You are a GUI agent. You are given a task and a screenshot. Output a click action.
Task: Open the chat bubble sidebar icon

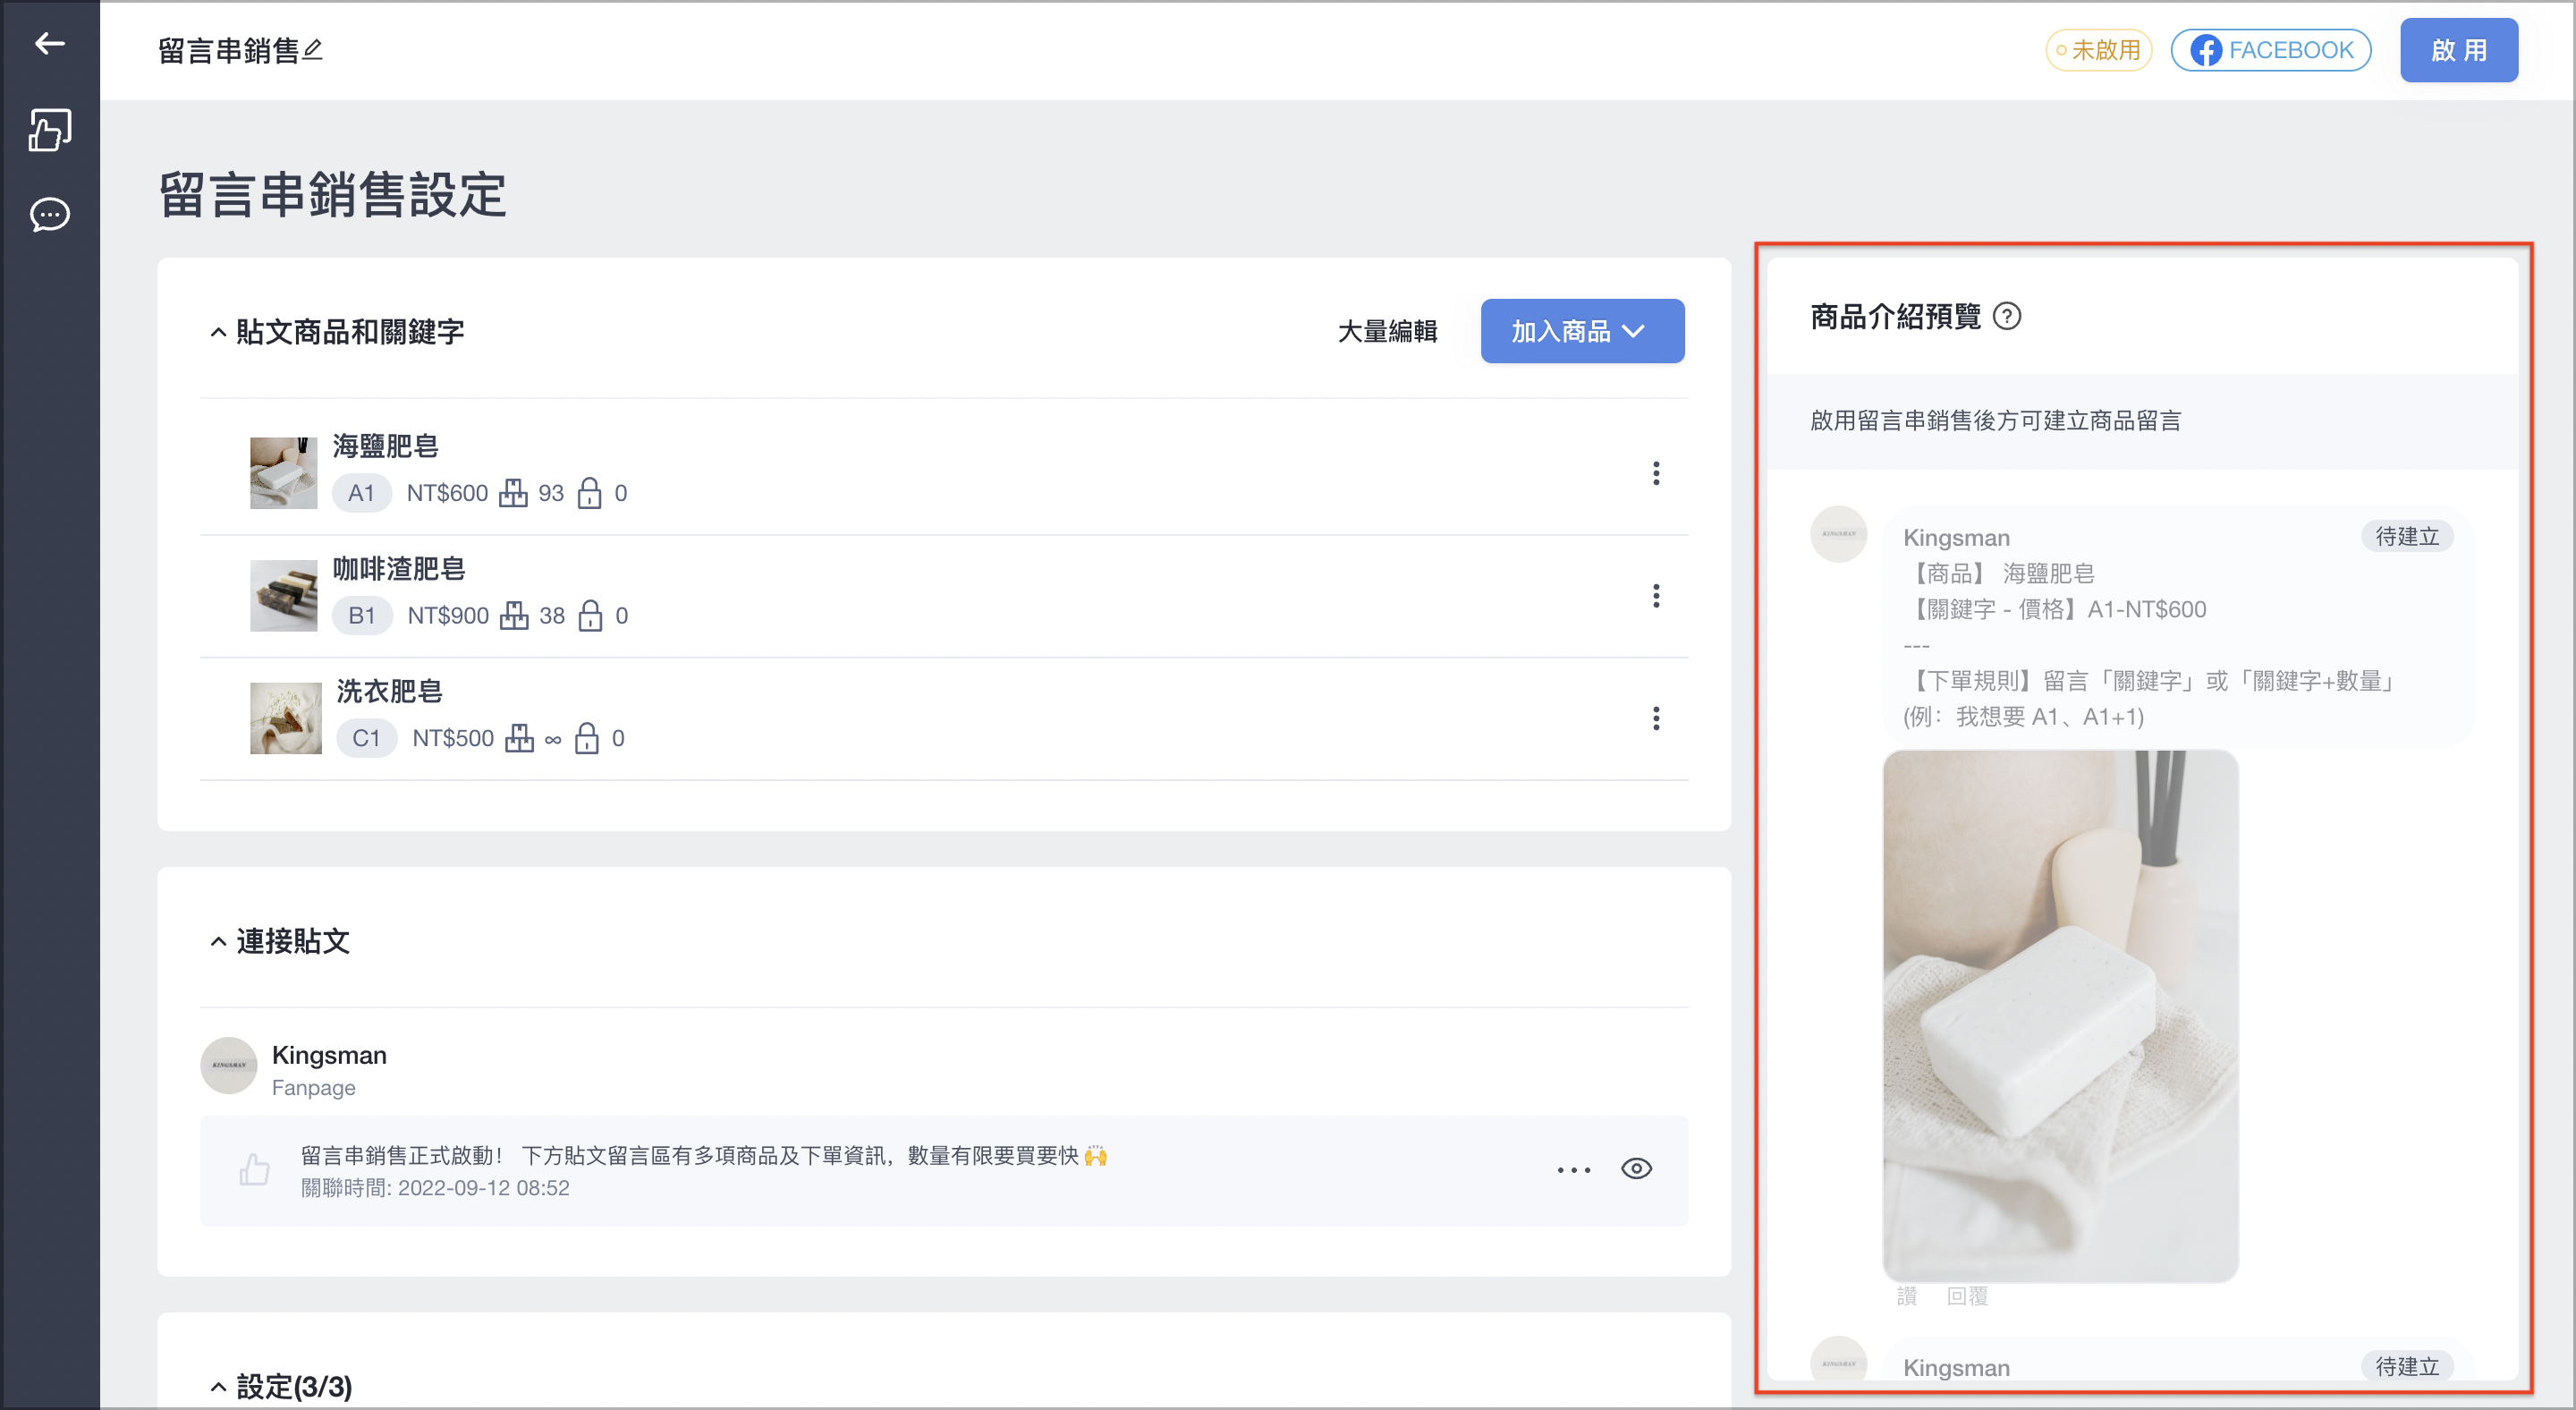click(x=49, y=214)
